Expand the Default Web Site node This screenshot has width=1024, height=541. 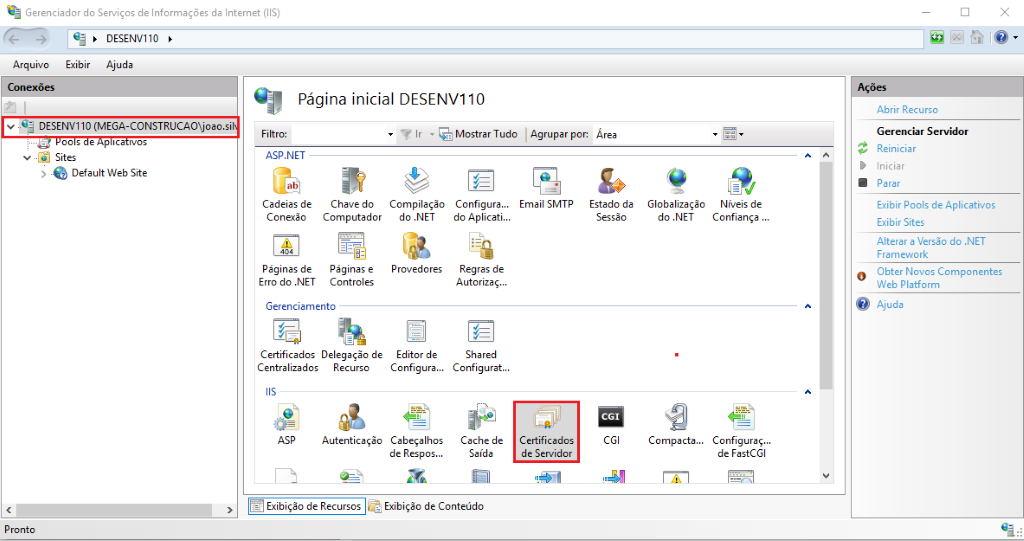point(43,173)
